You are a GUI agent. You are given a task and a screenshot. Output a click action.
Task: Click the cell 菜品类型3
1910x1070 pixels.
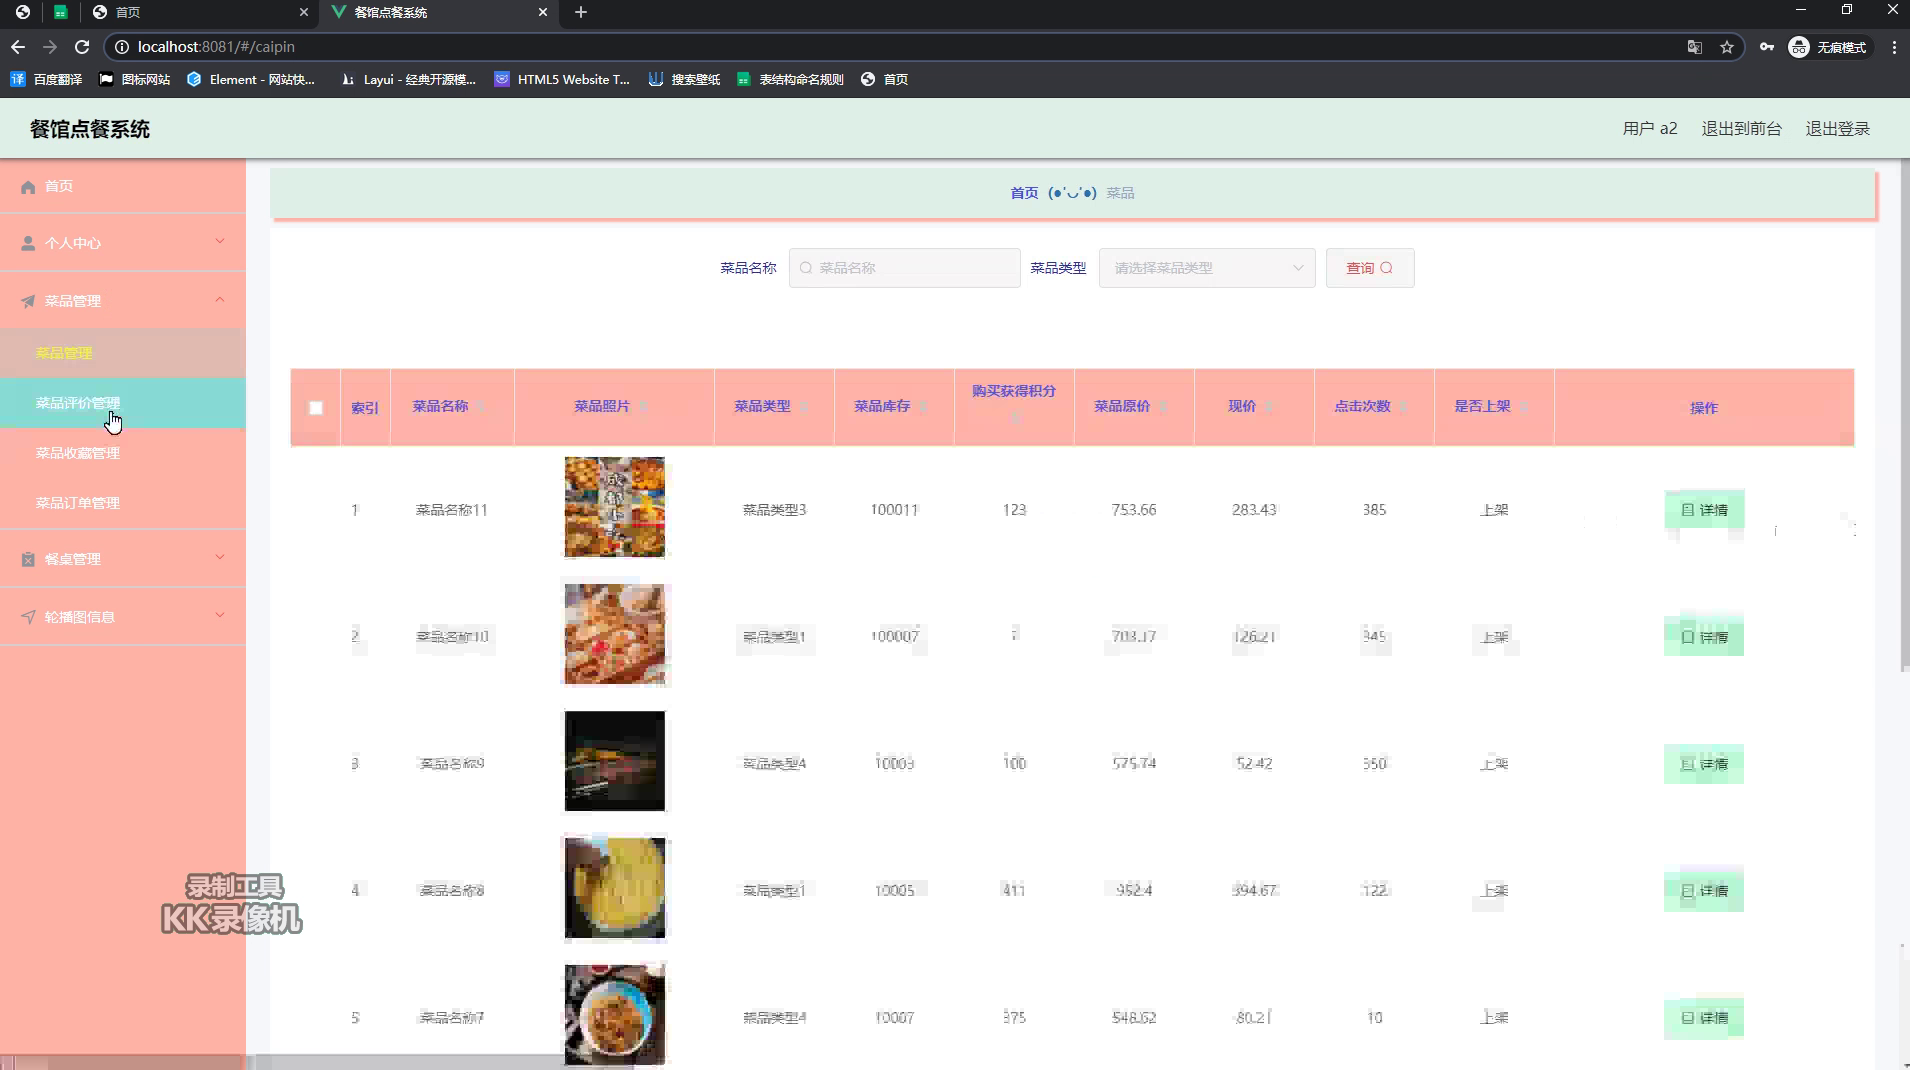774,510
